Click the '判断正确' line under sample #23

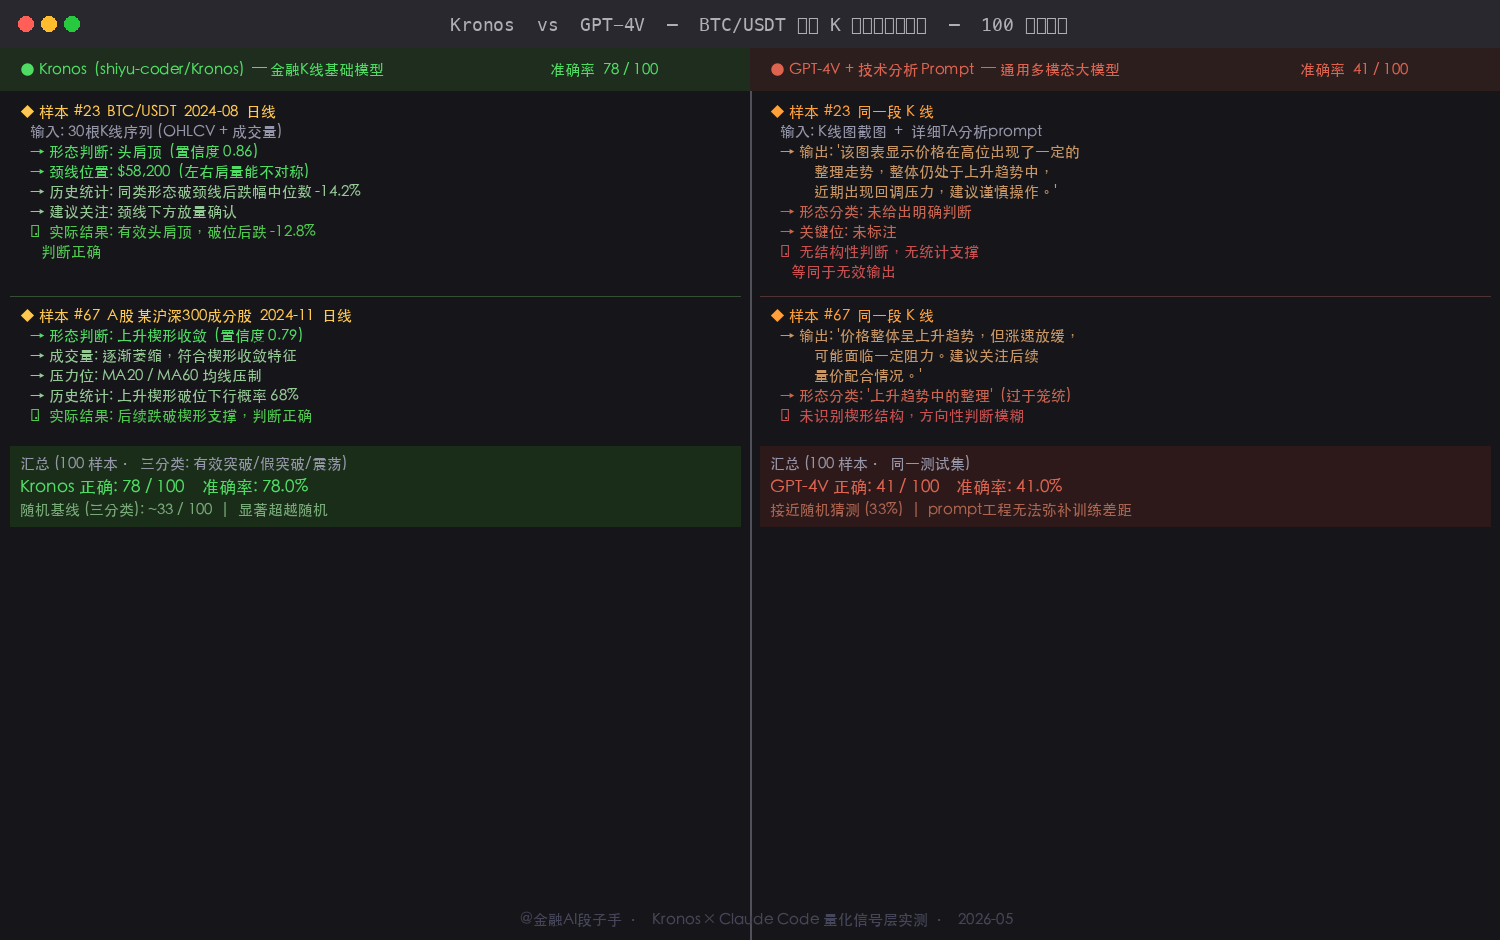pyautogui.click(x=71, y=252)
